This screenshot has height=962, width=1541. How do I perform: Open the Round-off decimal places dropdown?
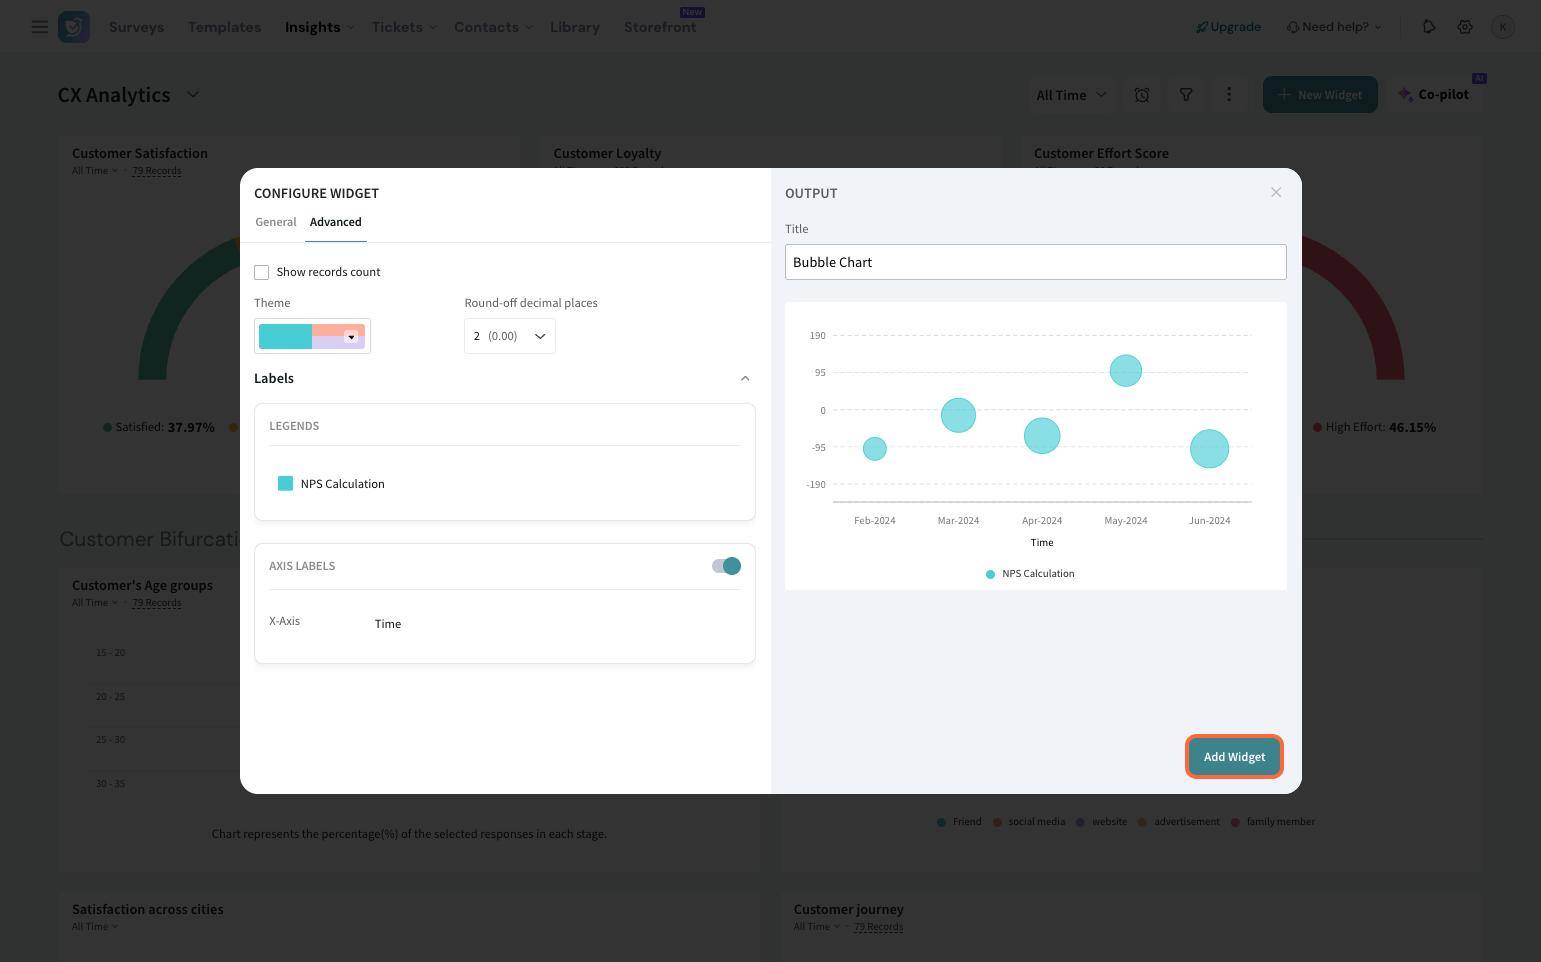510,336
